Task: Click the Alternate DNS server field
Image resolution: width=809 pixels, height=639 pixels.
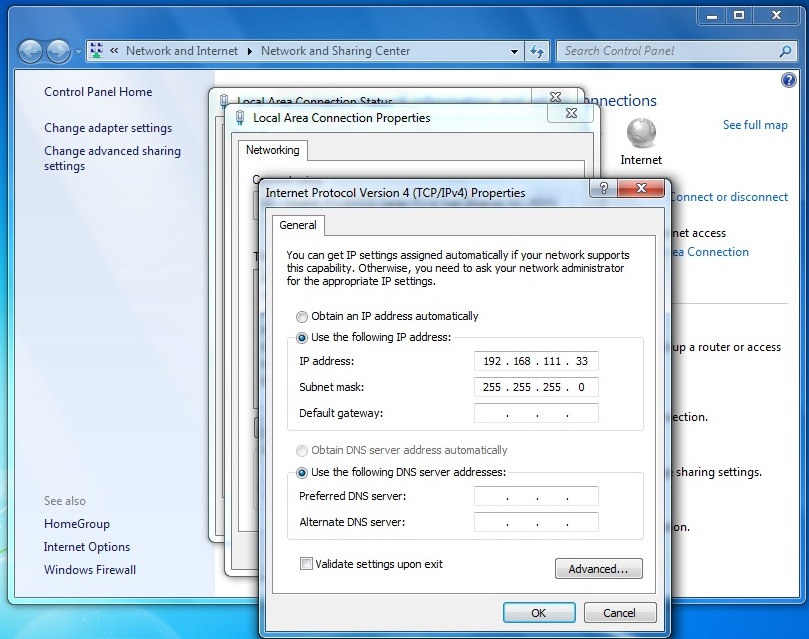Action: point(536,522)
